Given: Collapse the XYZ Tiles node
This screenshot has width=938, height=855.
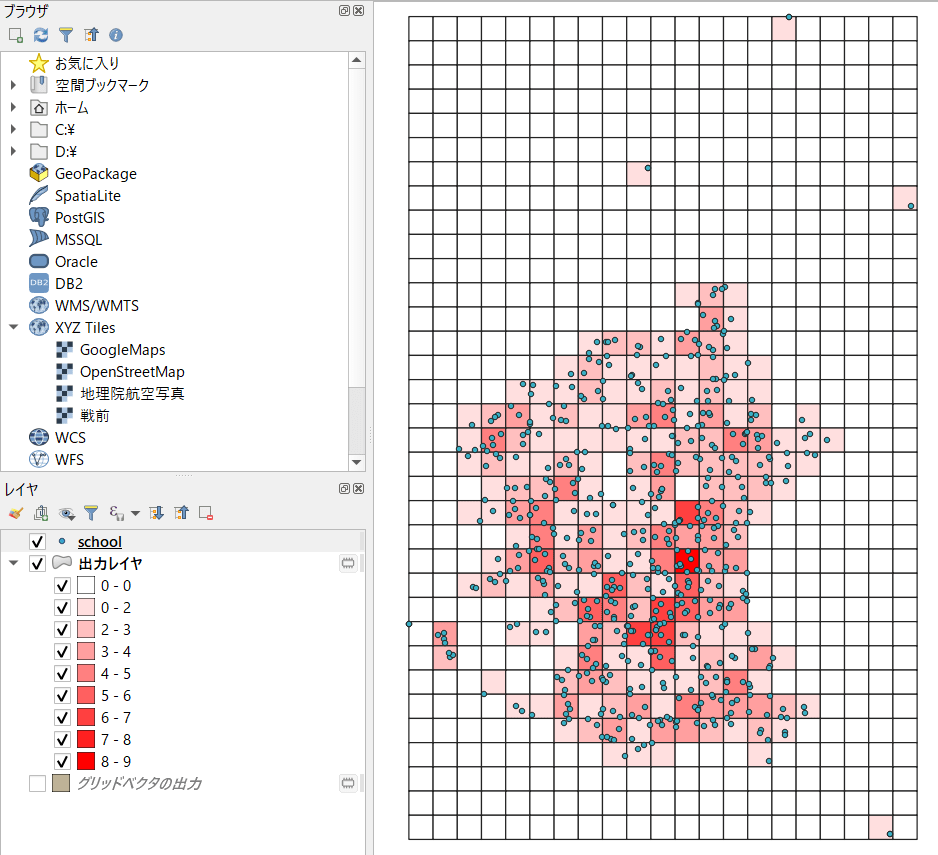Looking at the screenshot, I should 13,327.
